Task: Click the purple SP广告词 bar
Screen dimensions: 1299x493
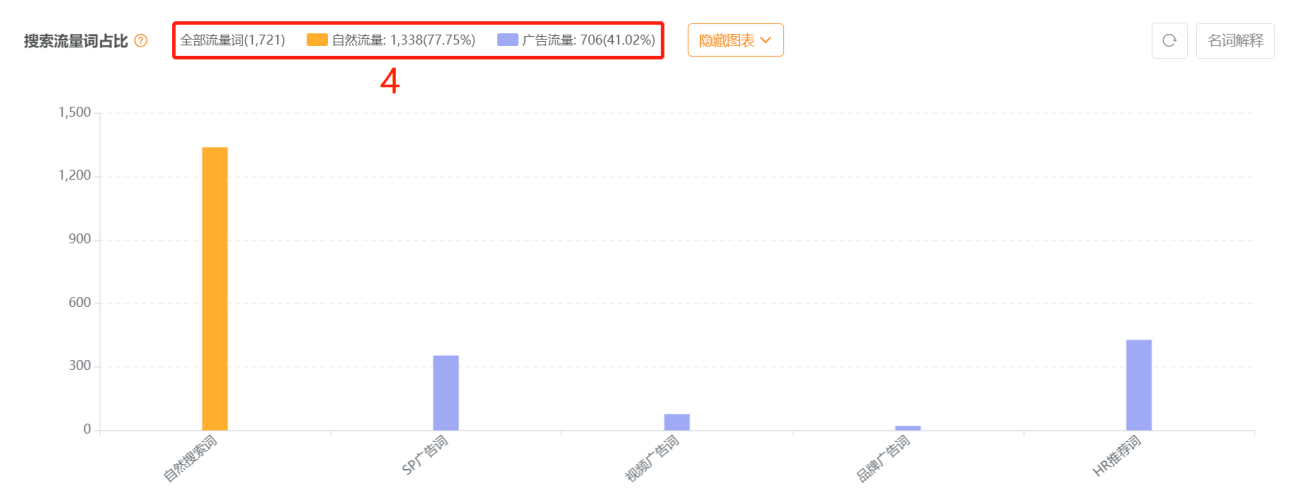Action: point(446,392)
